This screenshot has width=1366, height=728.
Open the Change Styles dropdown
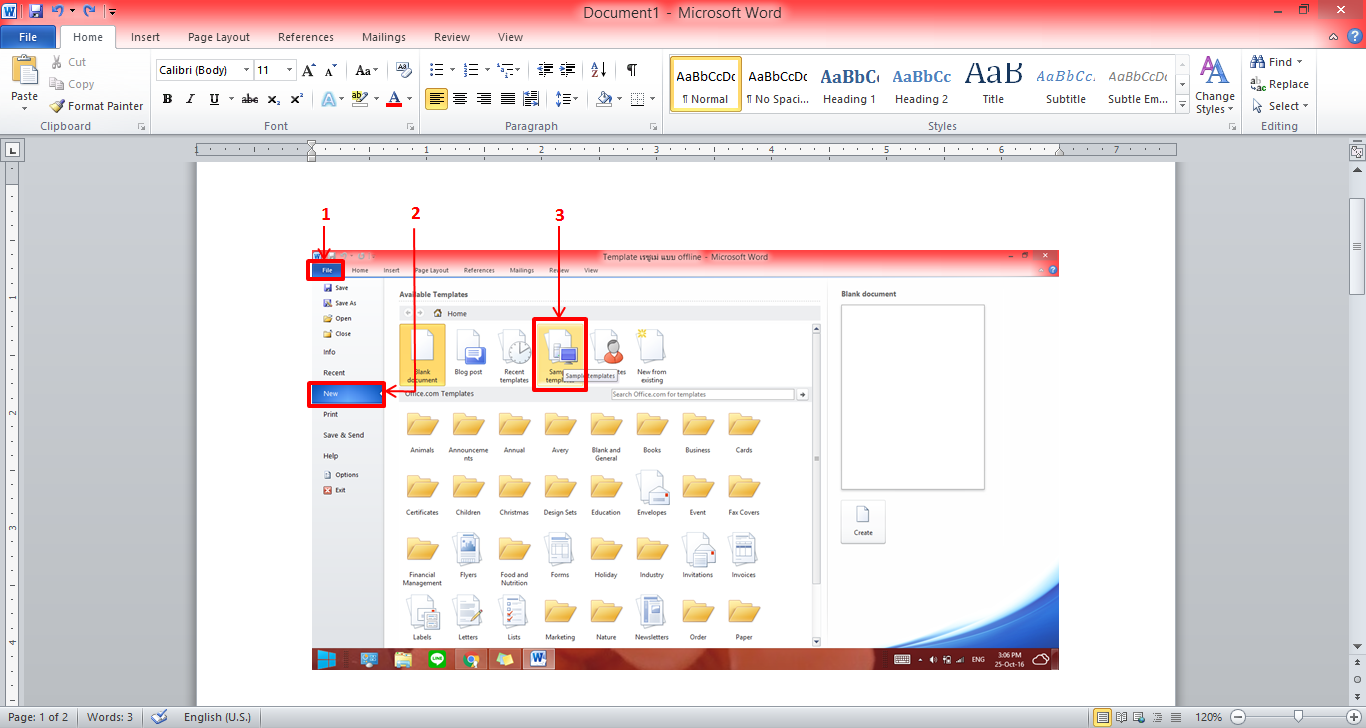pos(1214,85)
